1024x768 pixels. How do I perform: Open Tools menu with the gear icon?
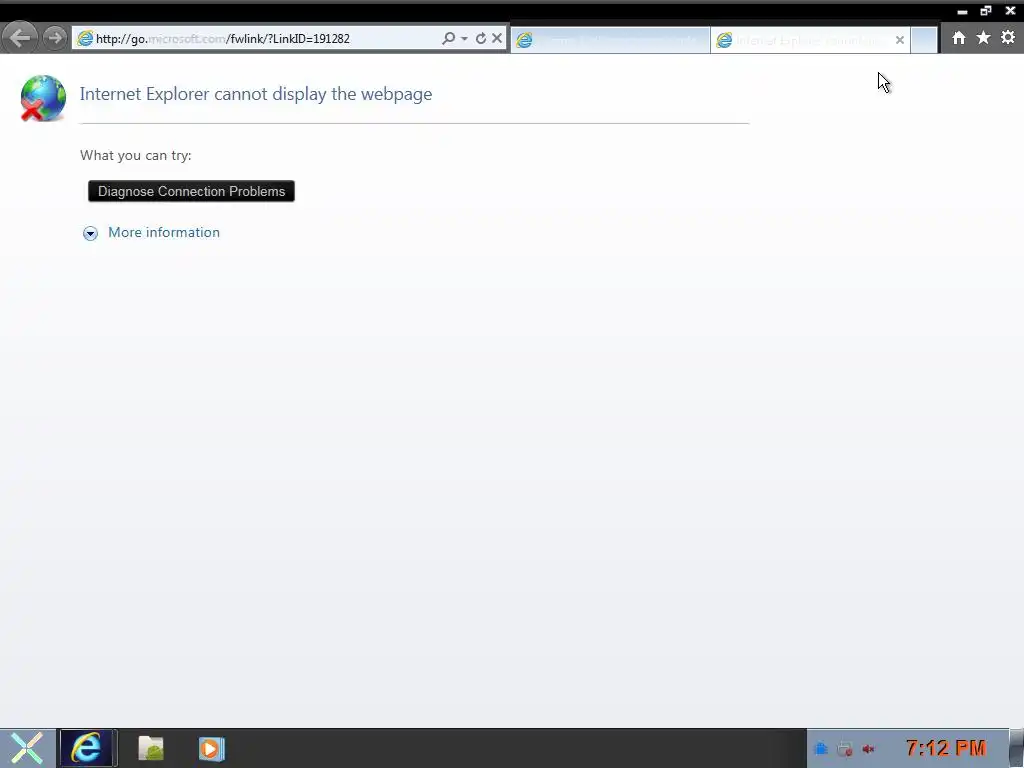tap(1008, 38)
